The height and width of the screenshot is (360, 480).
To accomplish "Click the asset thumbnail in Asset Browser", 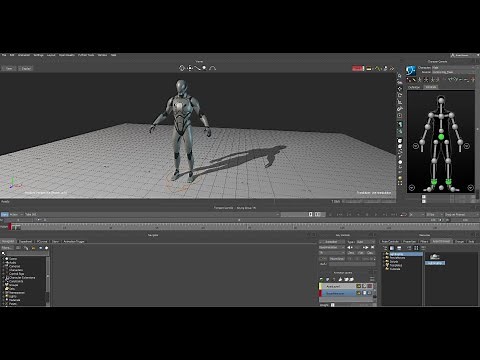I will [x=435, y=257].
